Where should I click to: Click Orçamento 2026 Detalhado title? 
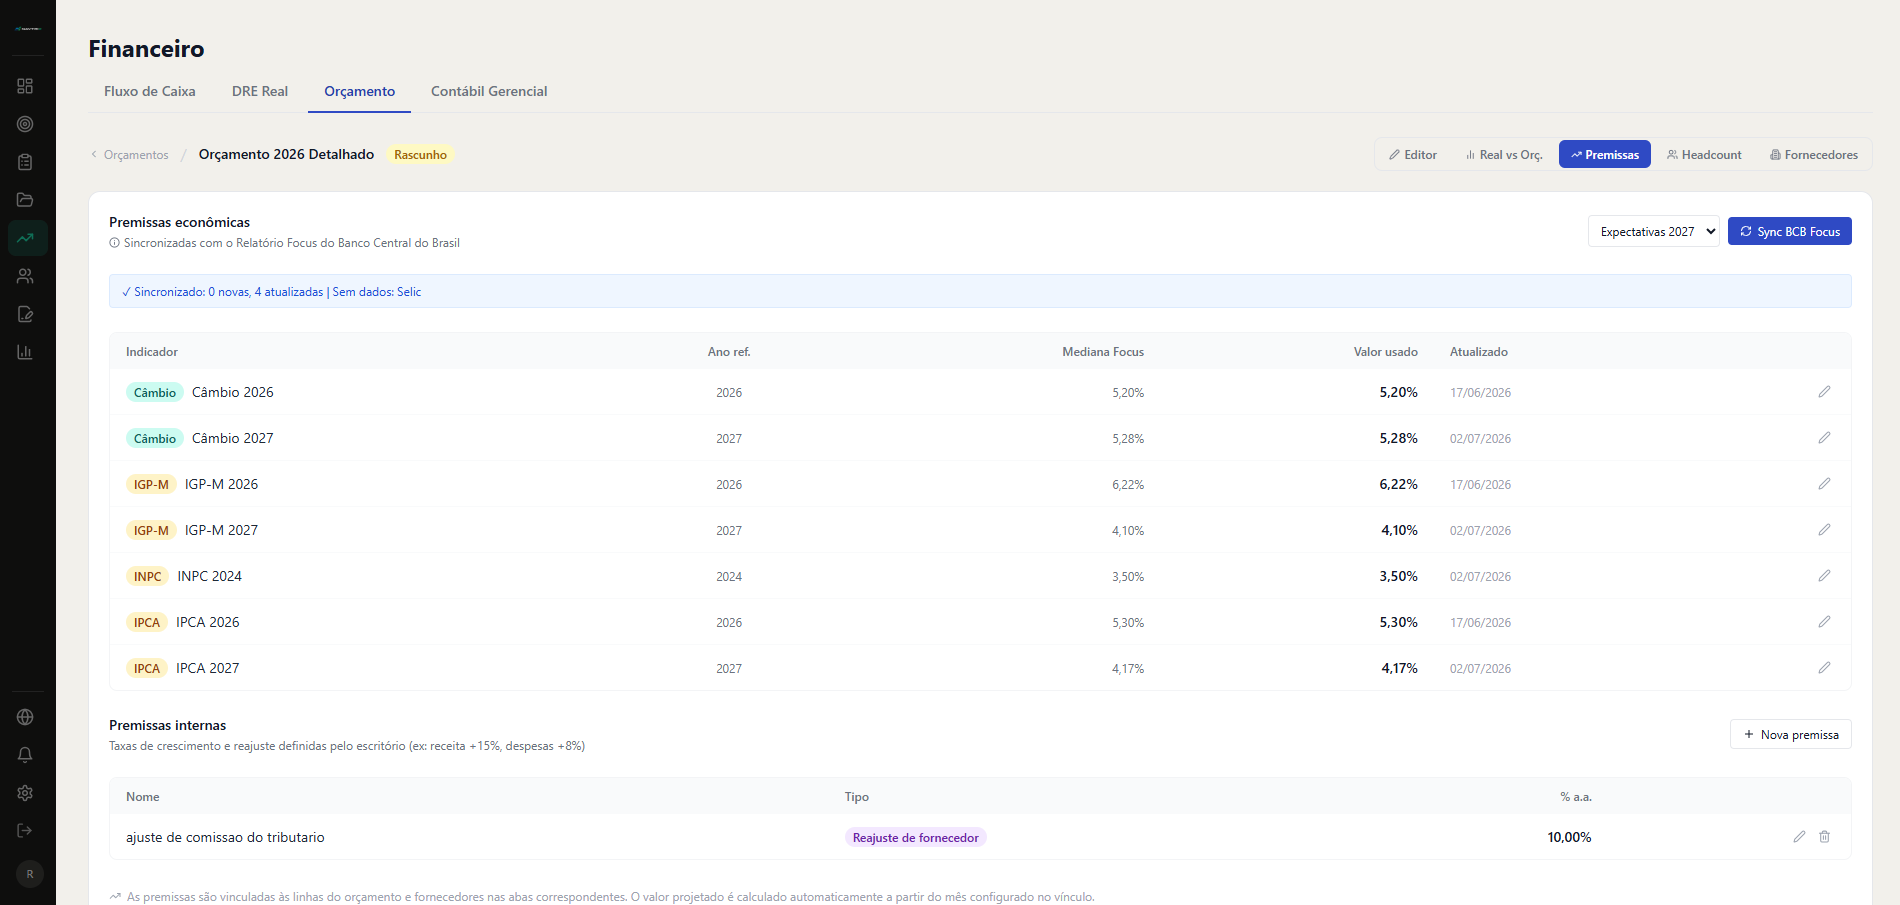(286, 154)
